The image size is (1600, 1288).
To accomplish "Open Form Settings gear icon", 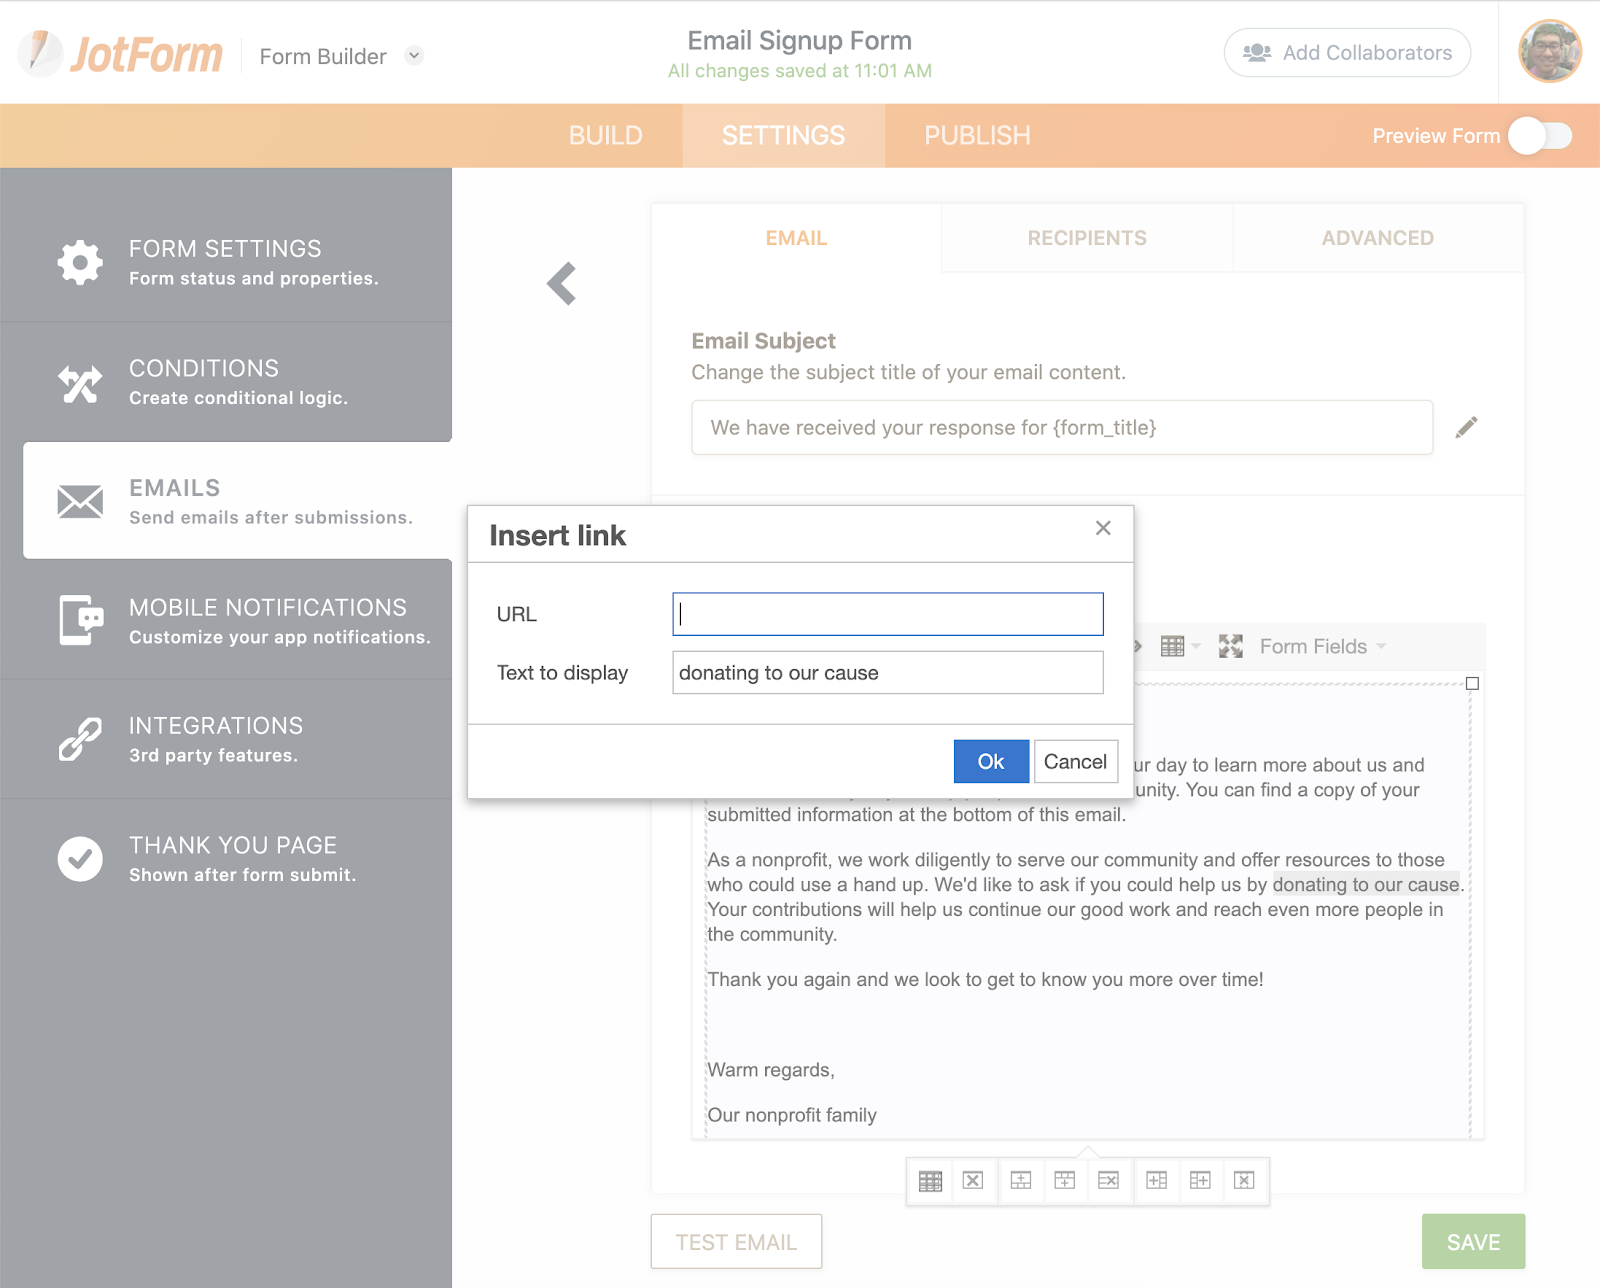I will click(80, 263).
